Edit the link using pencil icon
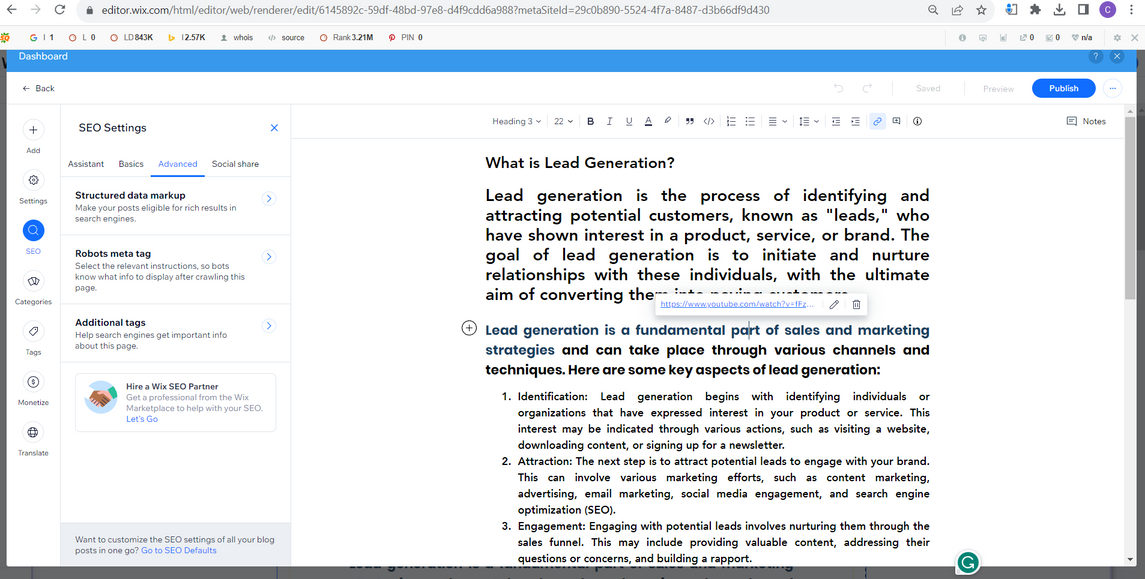The width and height of the screenshot is (1145, 579). click(834, 304)
